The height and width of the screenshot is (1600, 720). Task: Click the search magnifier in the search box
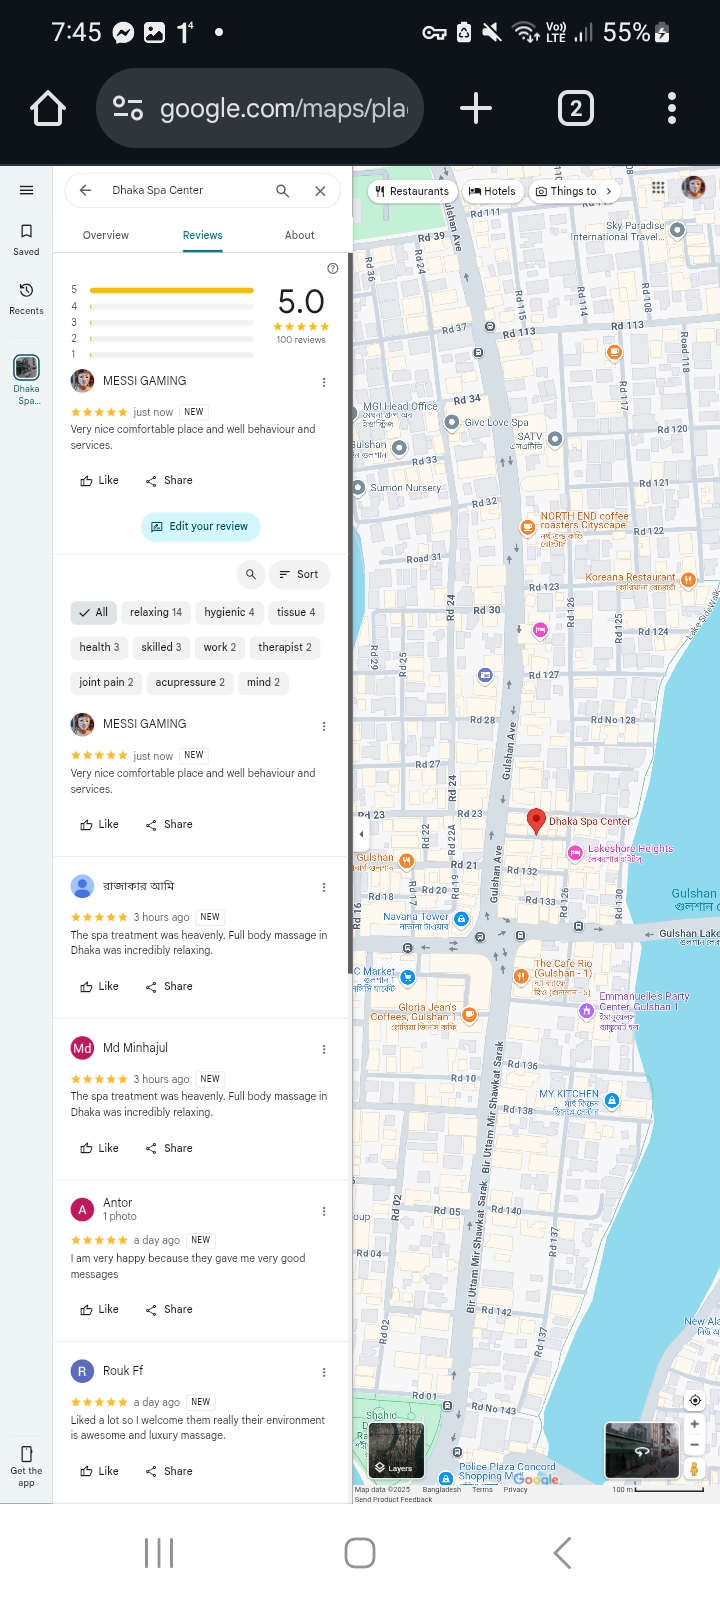point(283,191)
